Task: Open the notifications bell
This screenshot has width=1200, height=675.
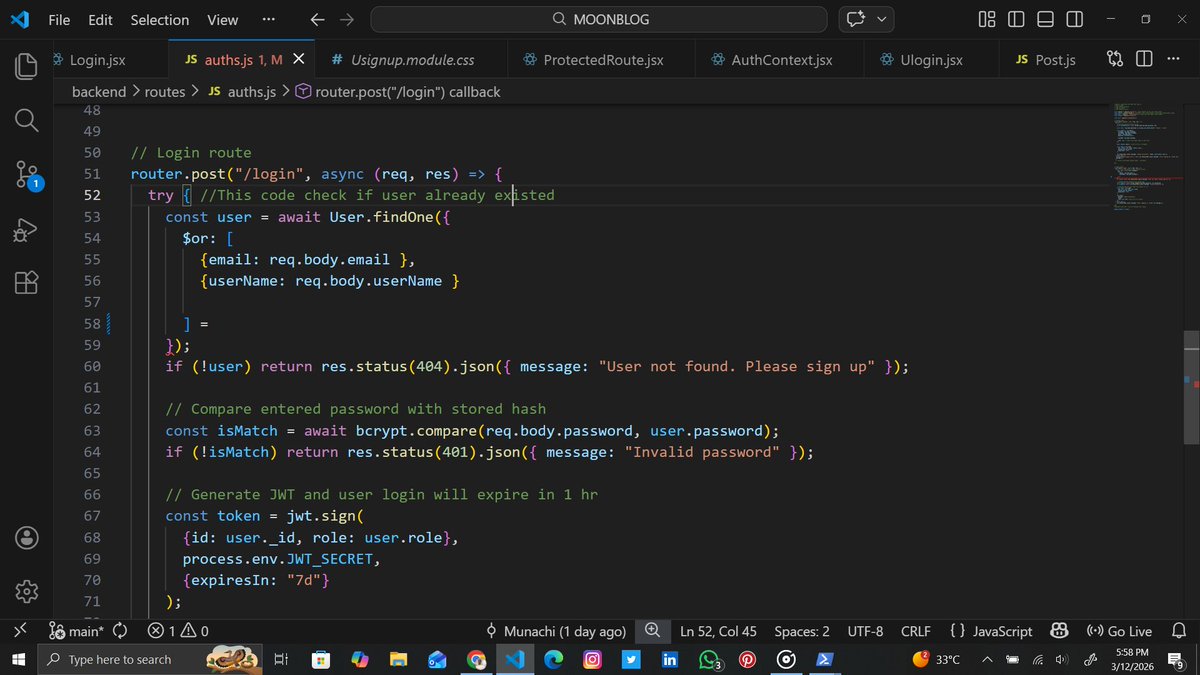Action: click(x=1179, y=631)
